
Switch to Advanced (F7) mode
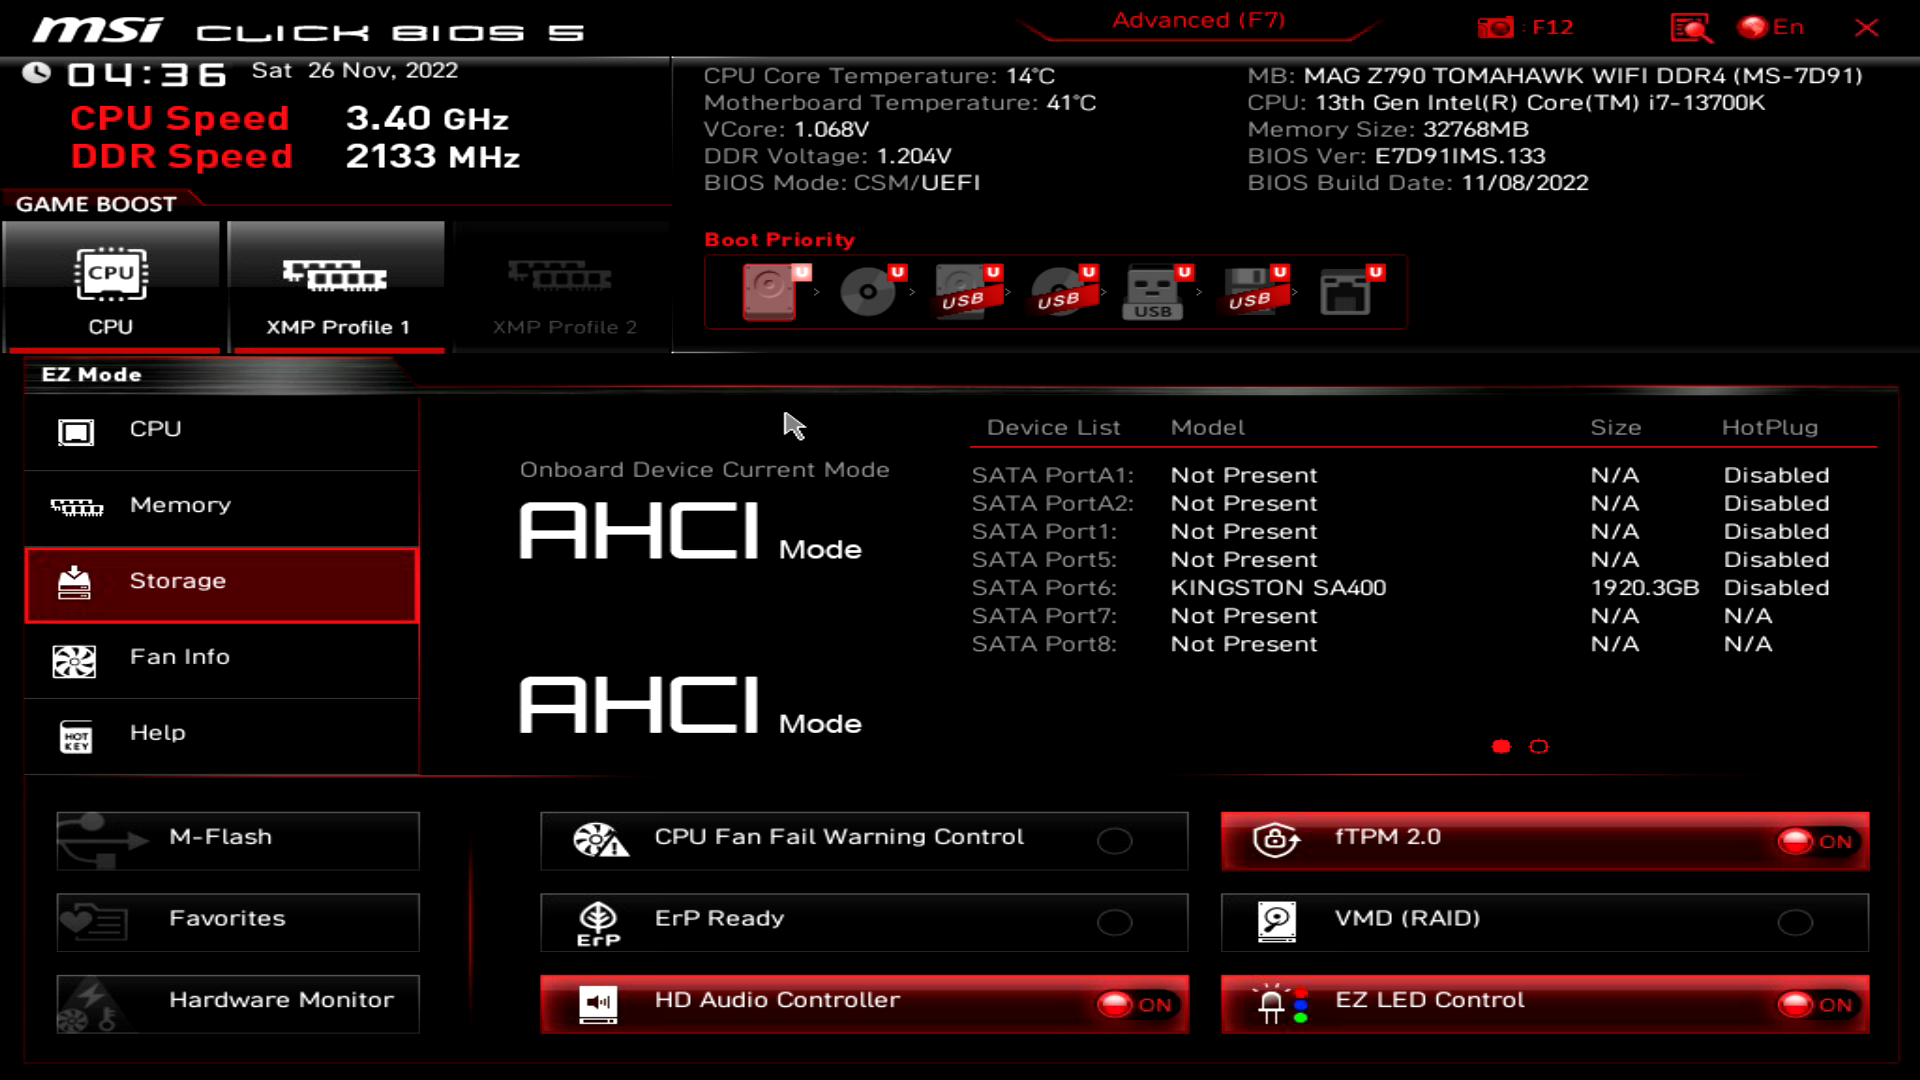click(x=1198, y=20)
